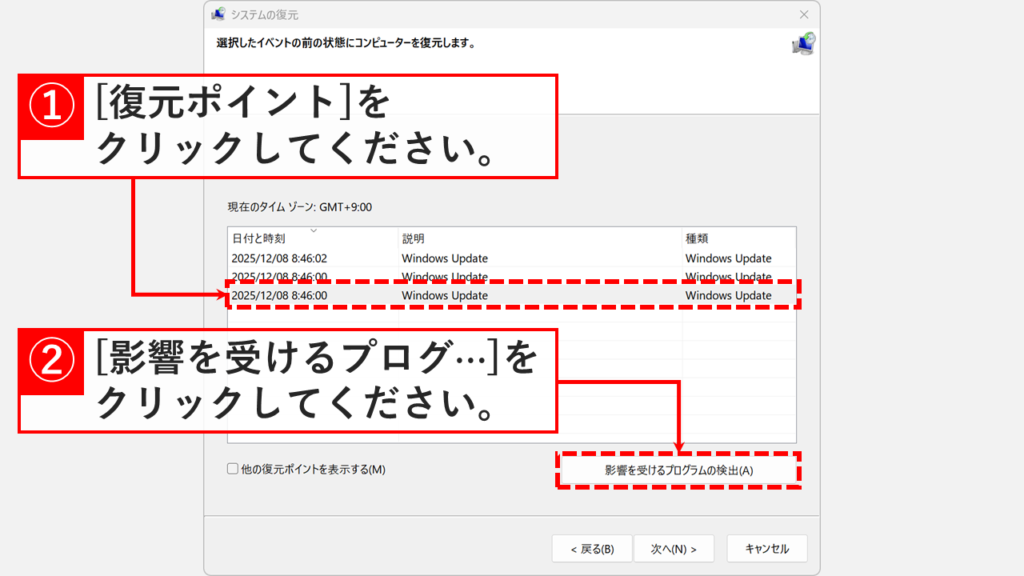The height and width of the screenshot is (576, 1024).
Task: Cancel the restore with キャンセル
Action: [768, 548]
